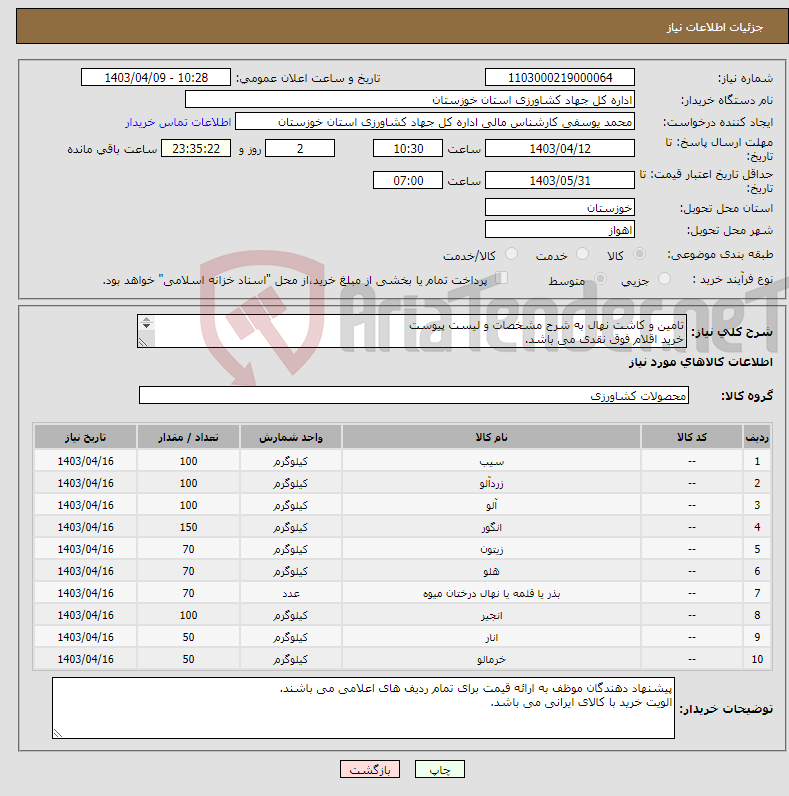Click the تاریخ نیاز column header

(85, 437)
